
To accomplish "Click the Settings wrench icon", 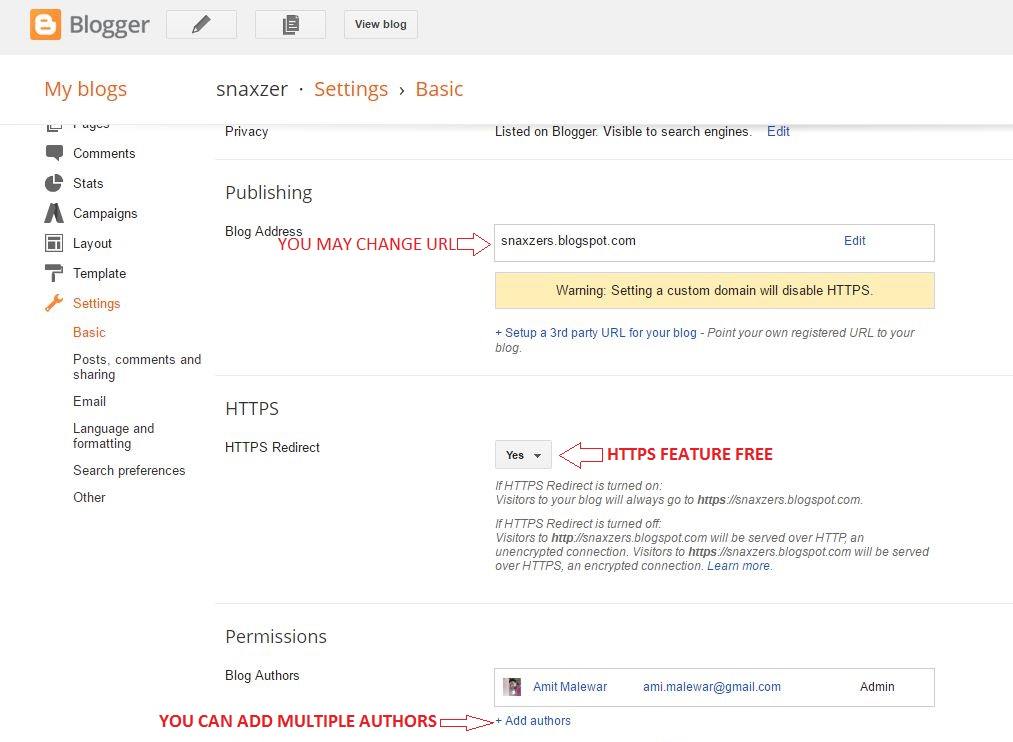I will [54, 303].
